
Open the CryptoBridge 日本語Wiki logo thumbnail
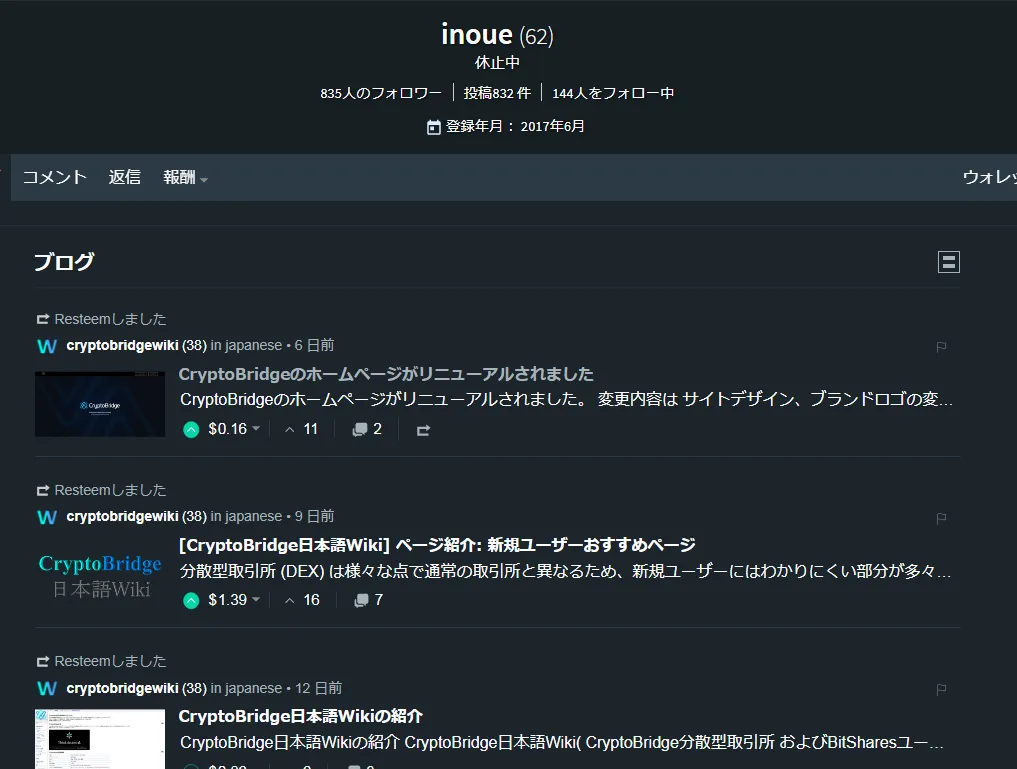coord(100,576)
